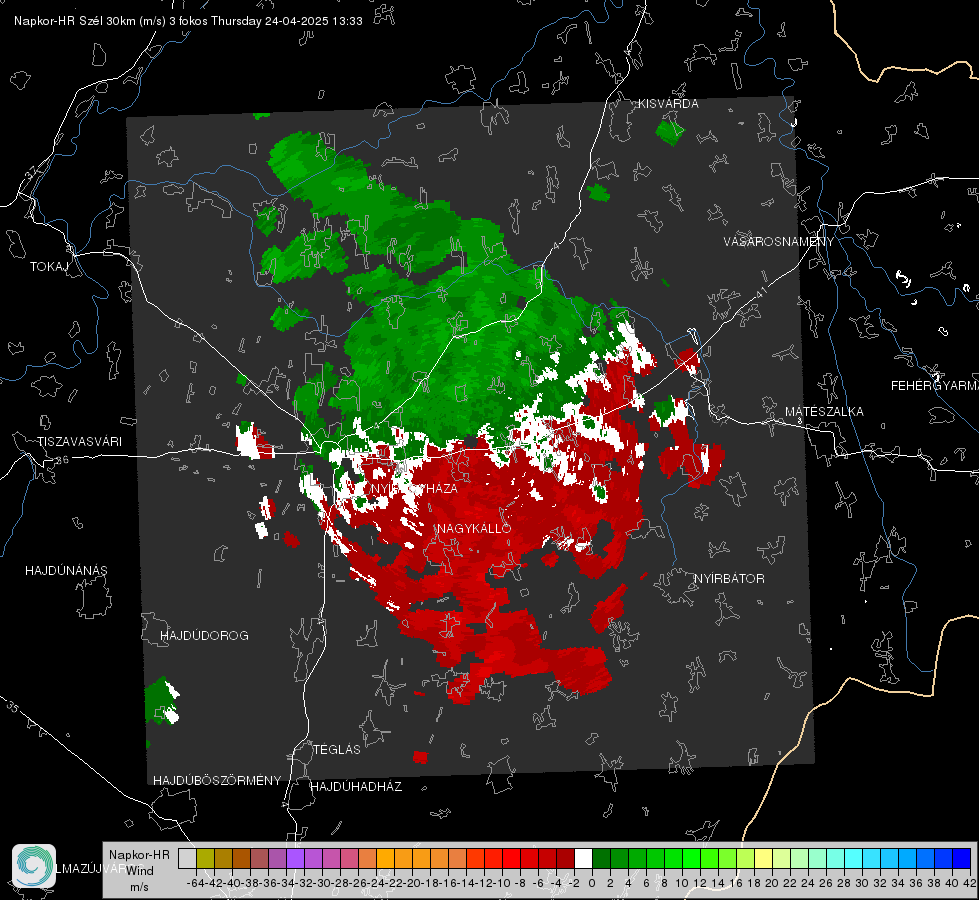Select the orange legend swatch at -24
979x900 pixels.
tap(385, 858)
